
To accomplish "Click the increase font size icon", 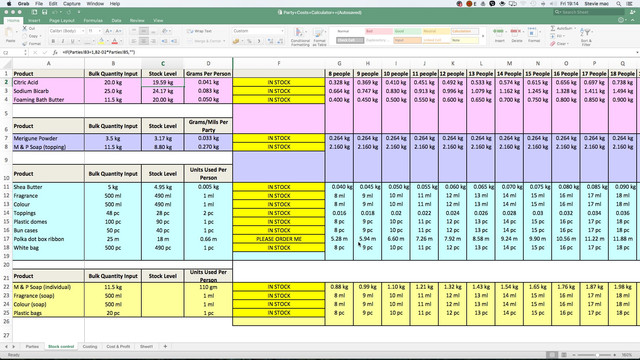I will [109, 31].
